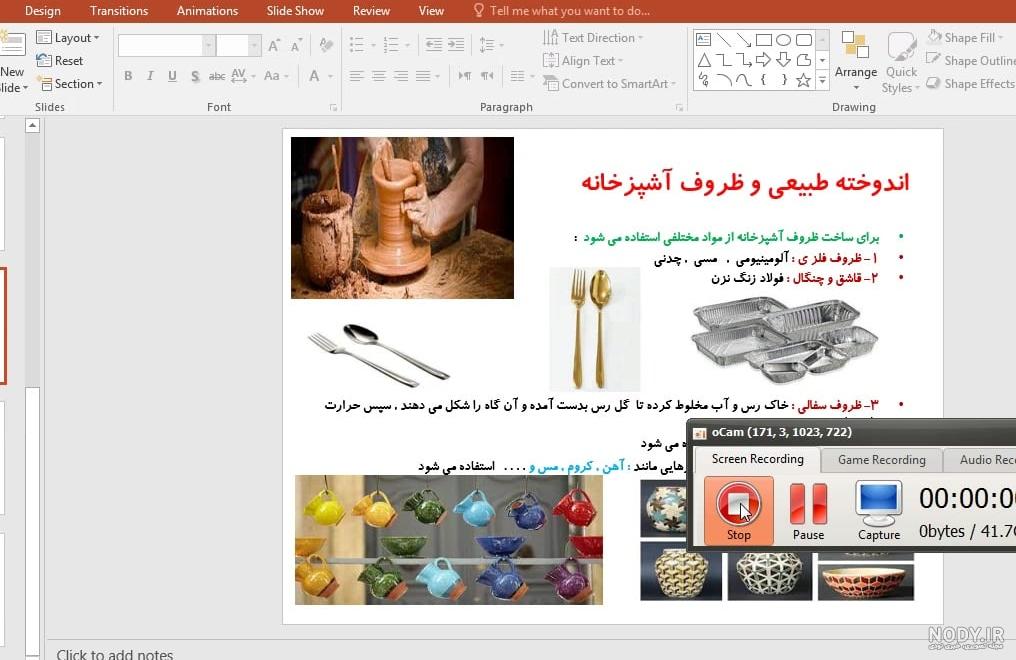
Task: Open Font dialog launcher
Action: [x=333, y=108]
